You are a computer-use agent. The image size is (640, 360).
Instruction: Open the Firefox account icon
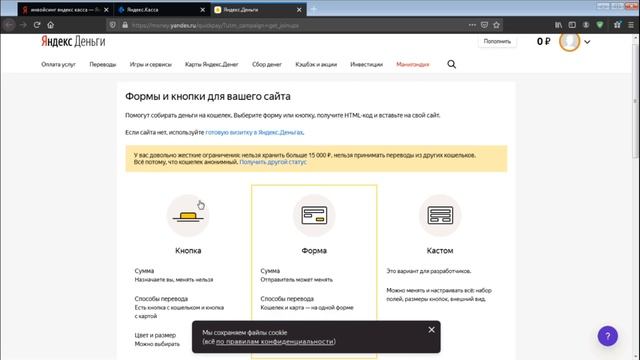586,25
